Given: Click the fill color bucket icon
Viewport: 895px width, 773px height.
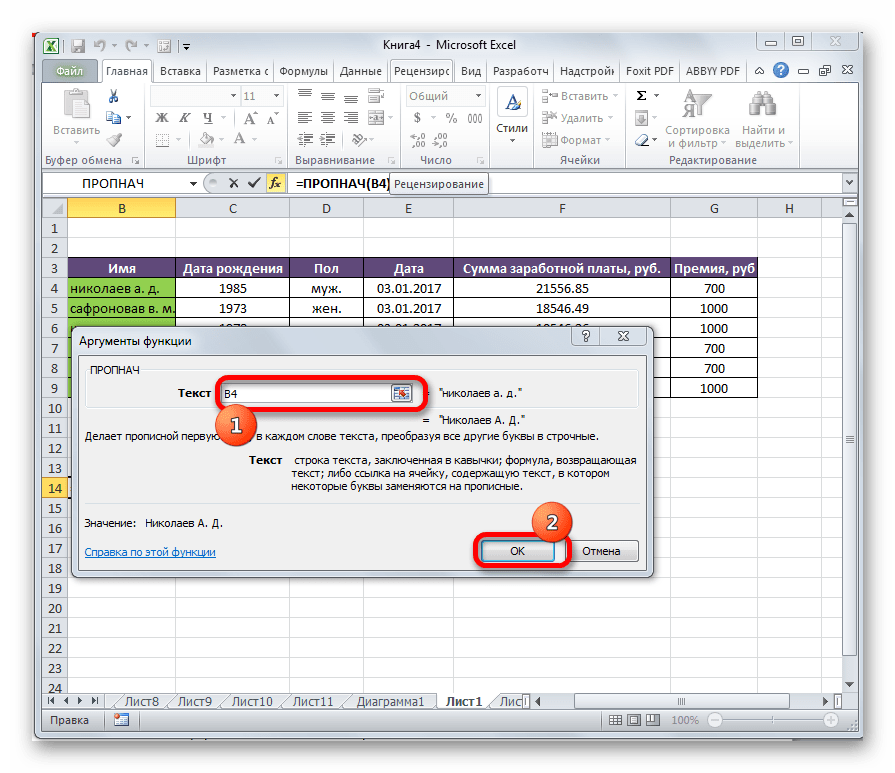Looking at the screenshot, I should 207,139.
